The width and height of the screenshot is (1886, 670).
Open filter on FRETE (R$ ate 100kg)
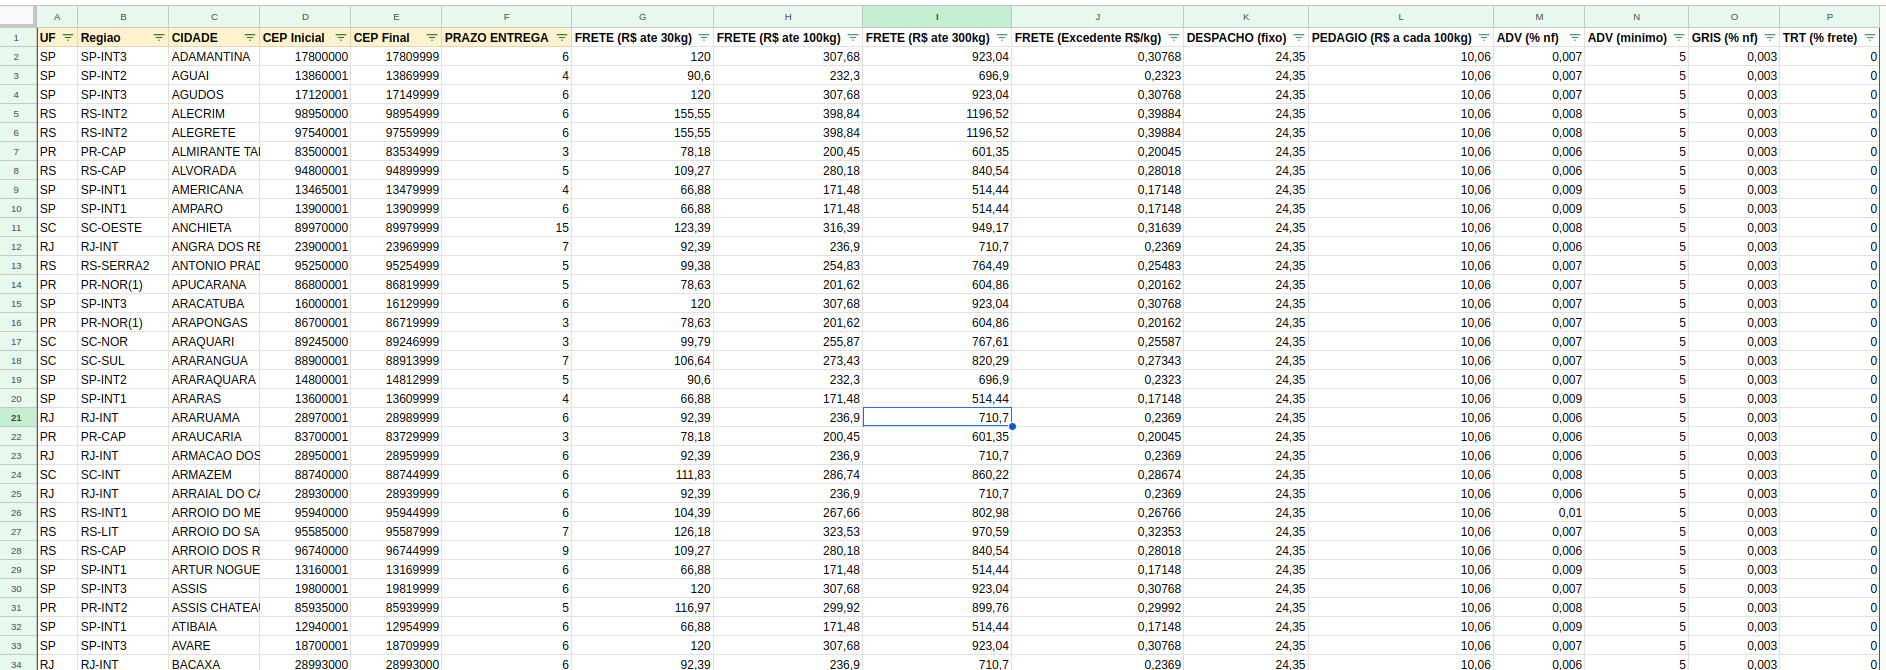coord(853,38)
